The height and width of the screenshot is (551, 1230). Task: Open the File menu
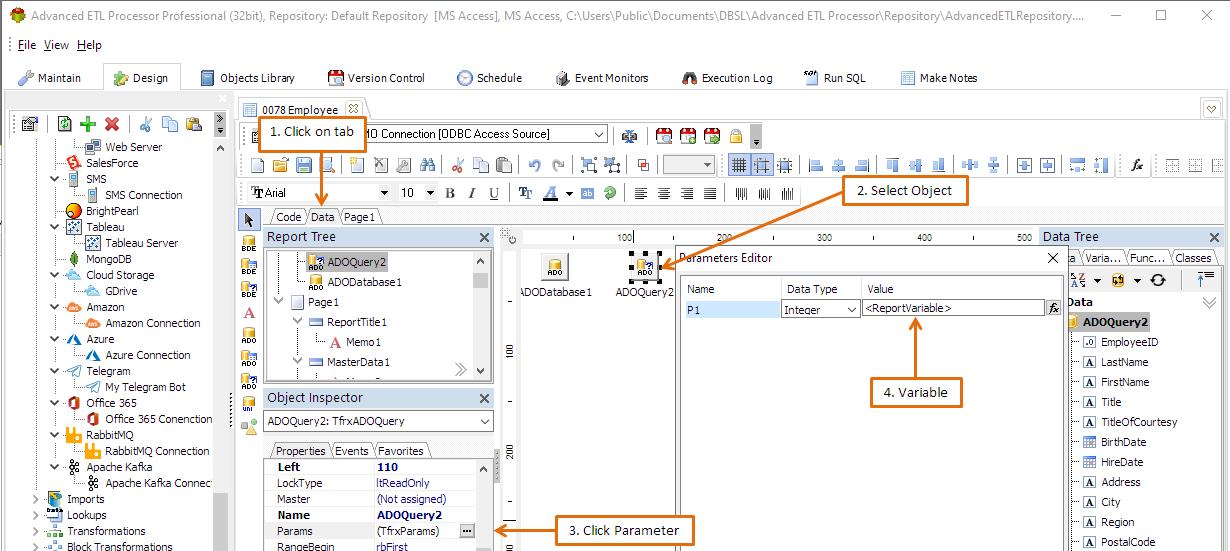coord(27,45)
